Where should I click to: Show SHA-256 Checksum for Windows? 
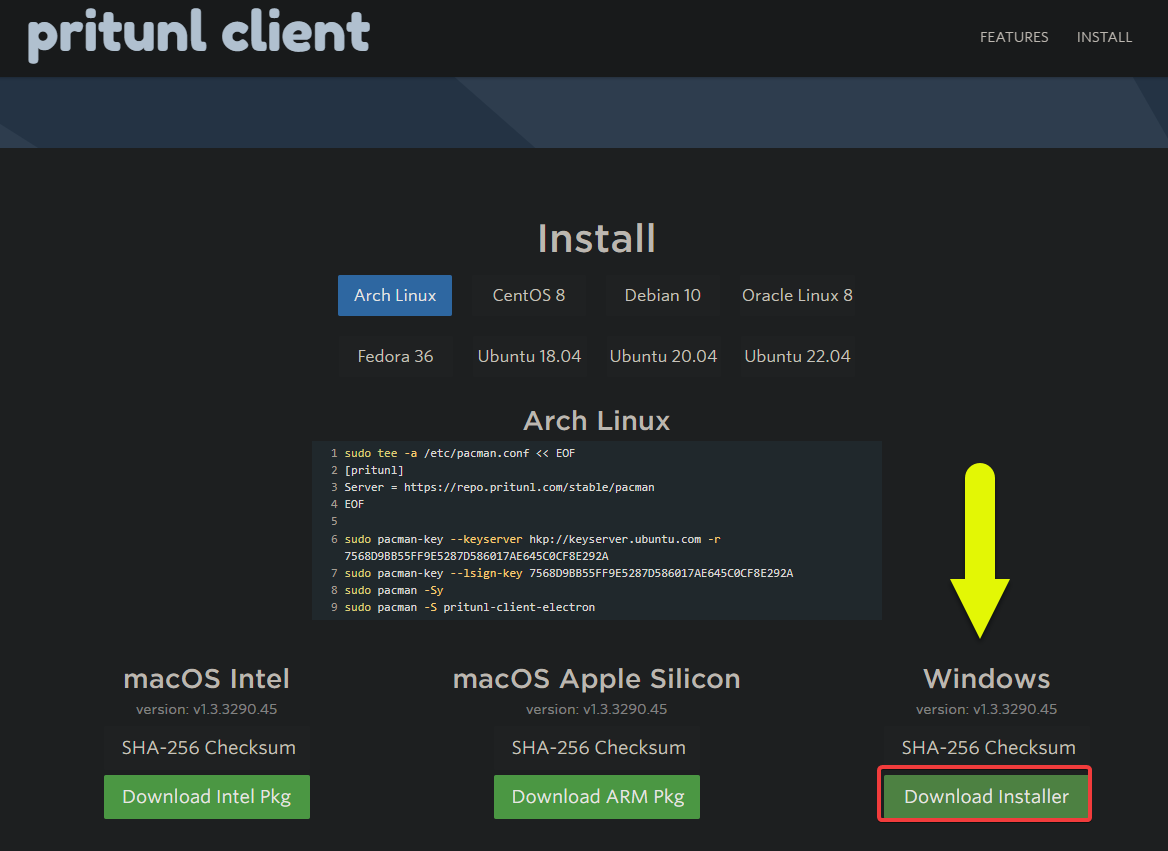tap(986, 747)
